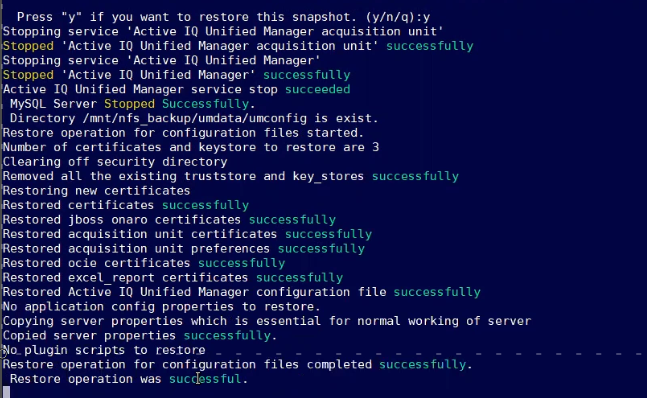Click the number 3 after 'restore are'
The height and width of the screenshot is (398, 647).
(375, 147)
